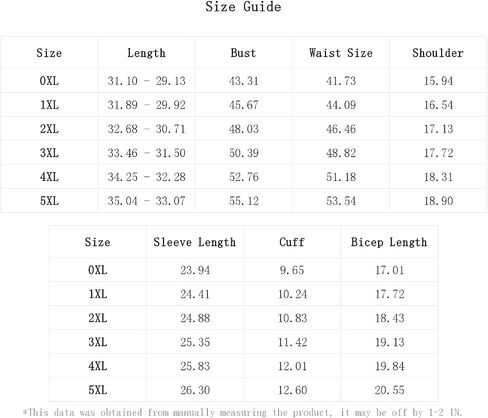Select shoulder value 17.13
Image resolution: width=488 pixels, height=418 pixels.
[x=438, y=129]
